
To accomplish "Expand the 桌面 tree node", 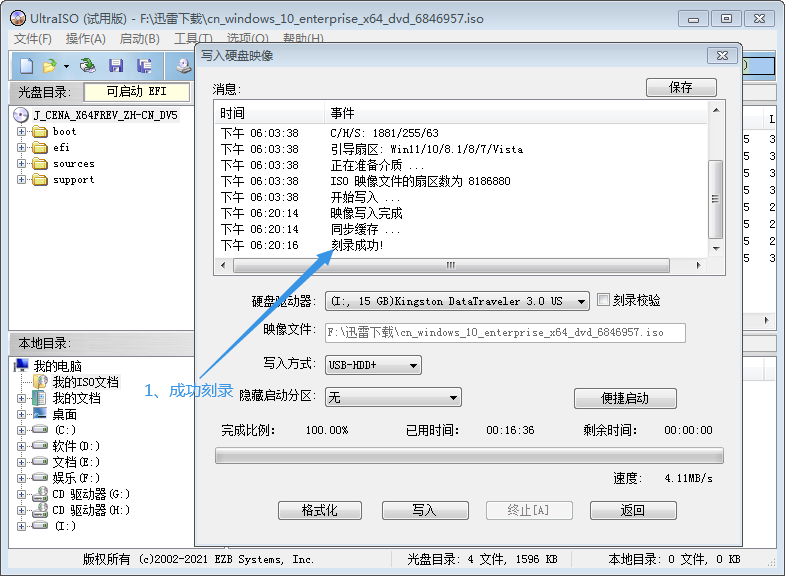I will [21, 414].
